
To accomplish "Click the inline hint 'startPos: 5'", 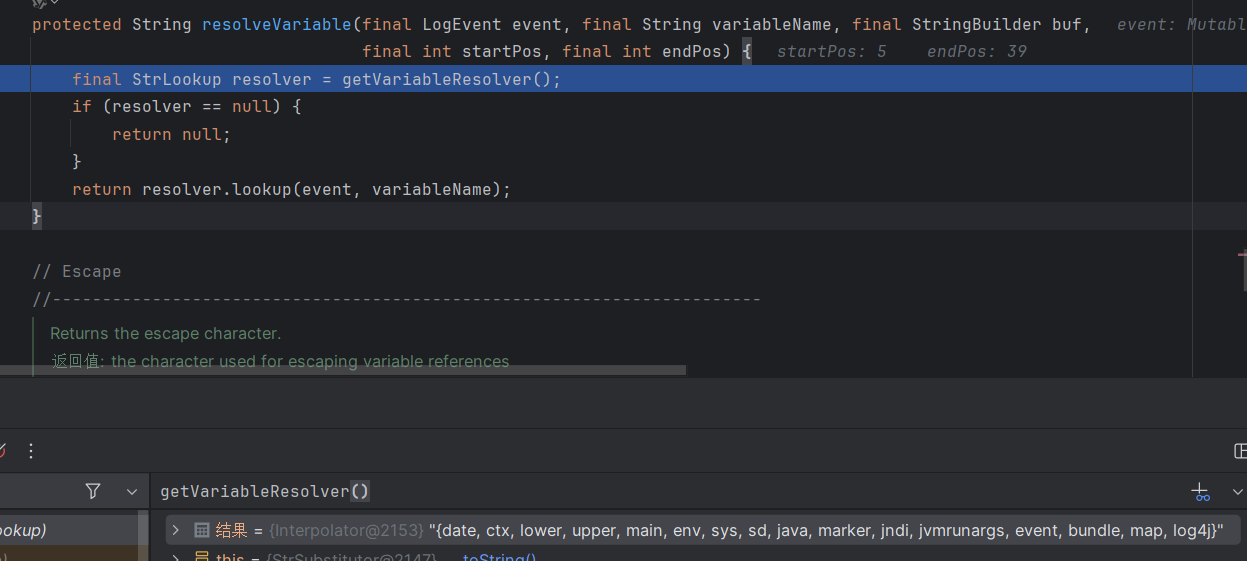I will [x=831, y=51].
